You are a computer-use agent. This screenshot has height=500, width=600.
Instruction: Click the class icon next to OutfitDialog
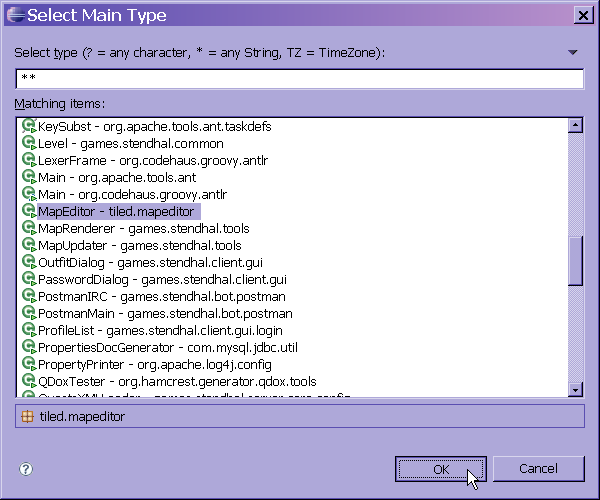pos(28,263)
